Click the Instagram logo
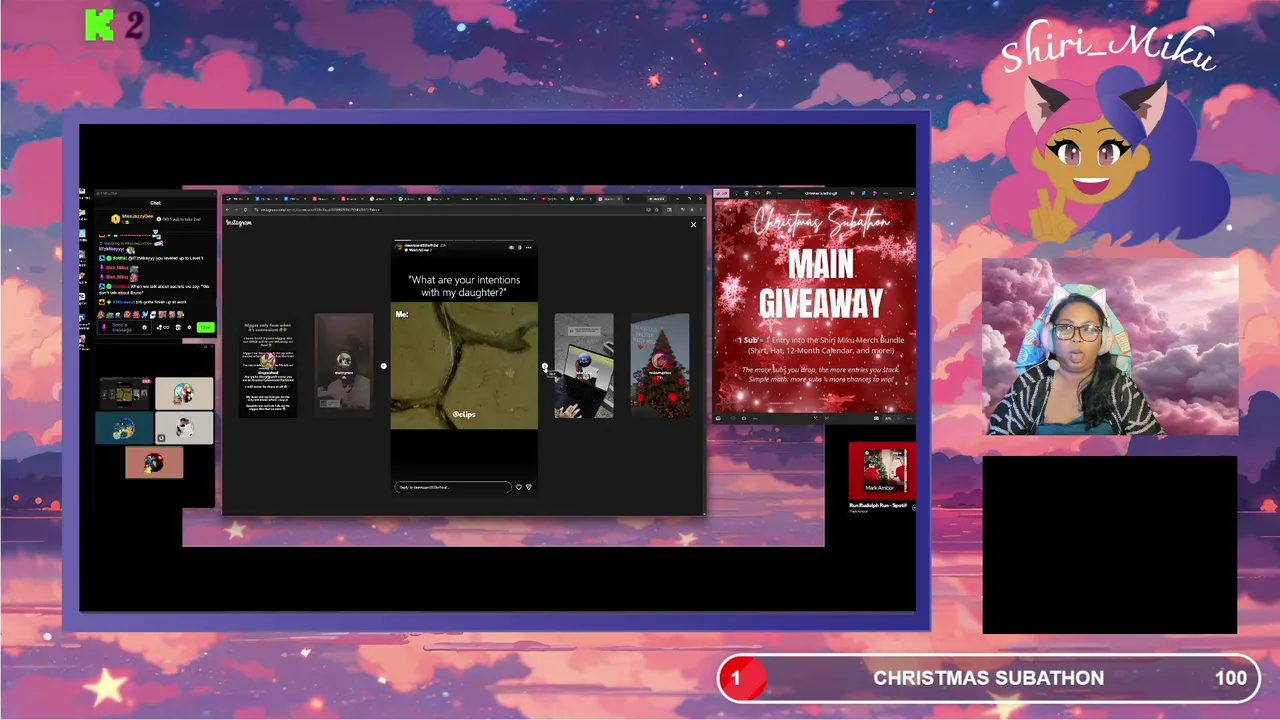This screenshot has width=1280, height=720. pos(238,223)
